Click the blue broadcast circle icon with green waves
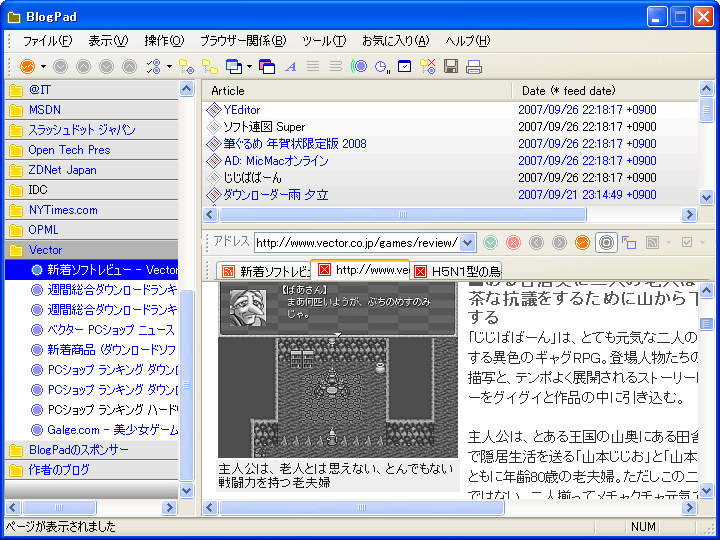720x540 pixels. click(x=359, y=67)
